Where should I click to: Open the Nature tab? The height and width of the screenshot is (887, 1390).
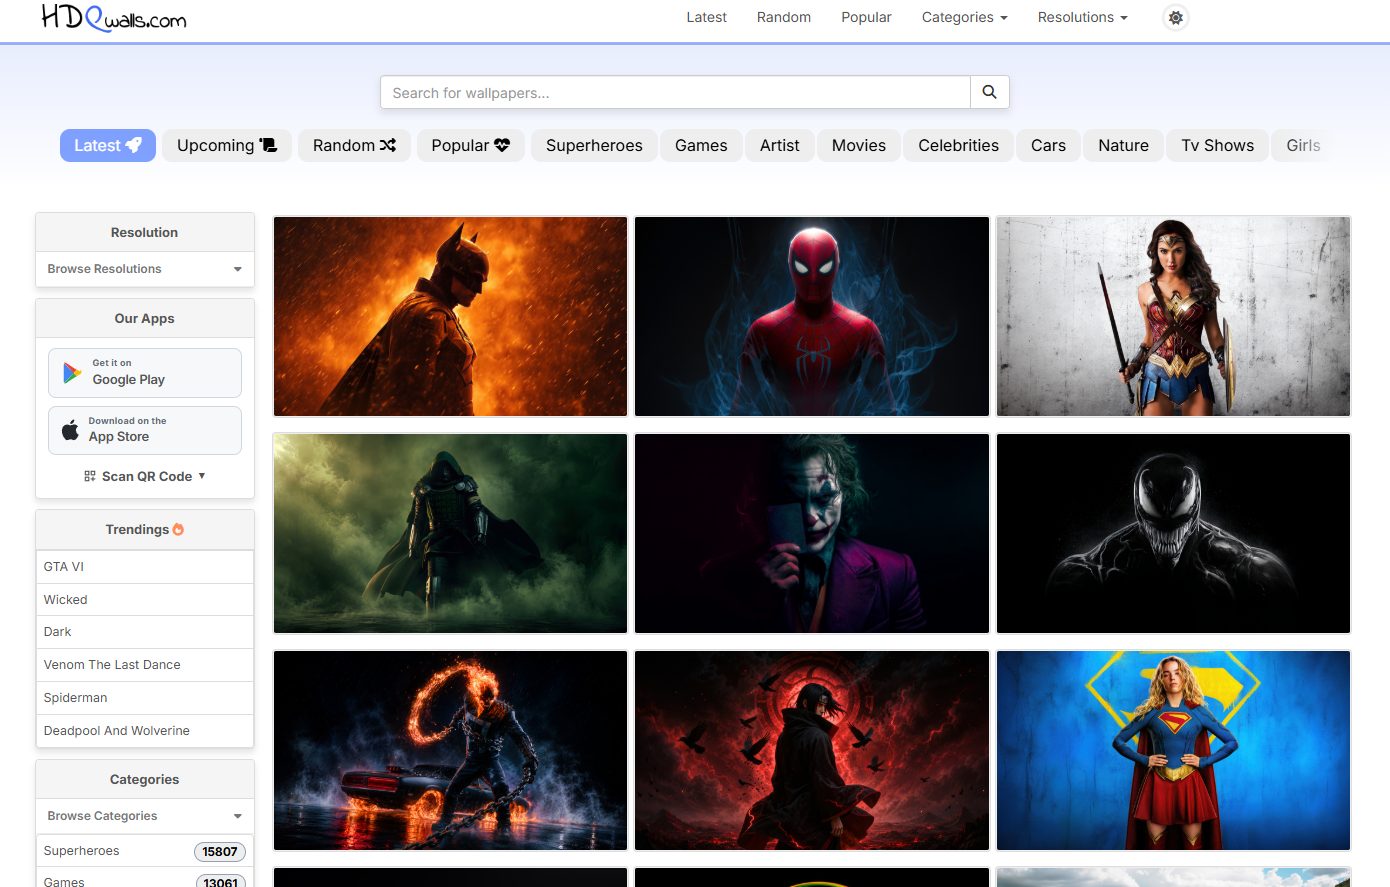click(1123, 145)
